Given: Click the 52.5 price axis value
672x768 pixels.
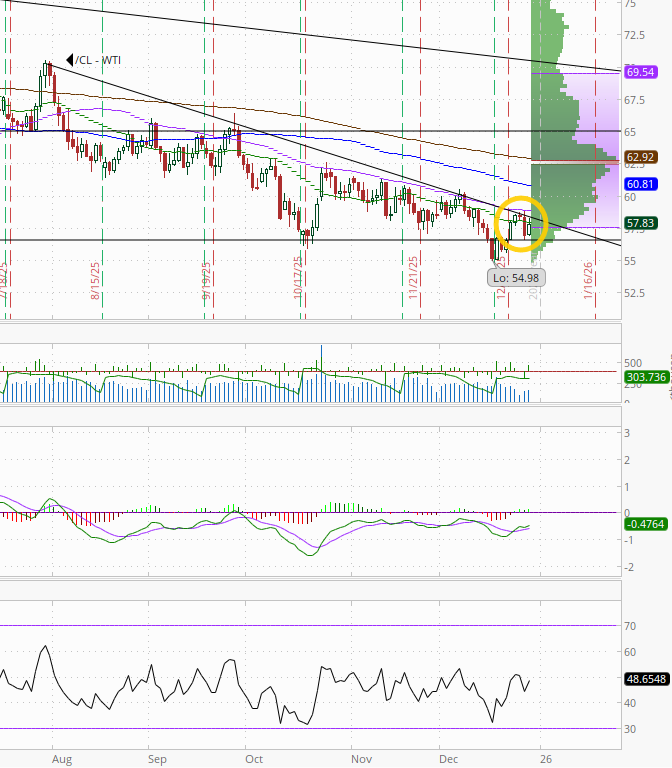Looking at the screenshot, I should click(x=634, y=293).
